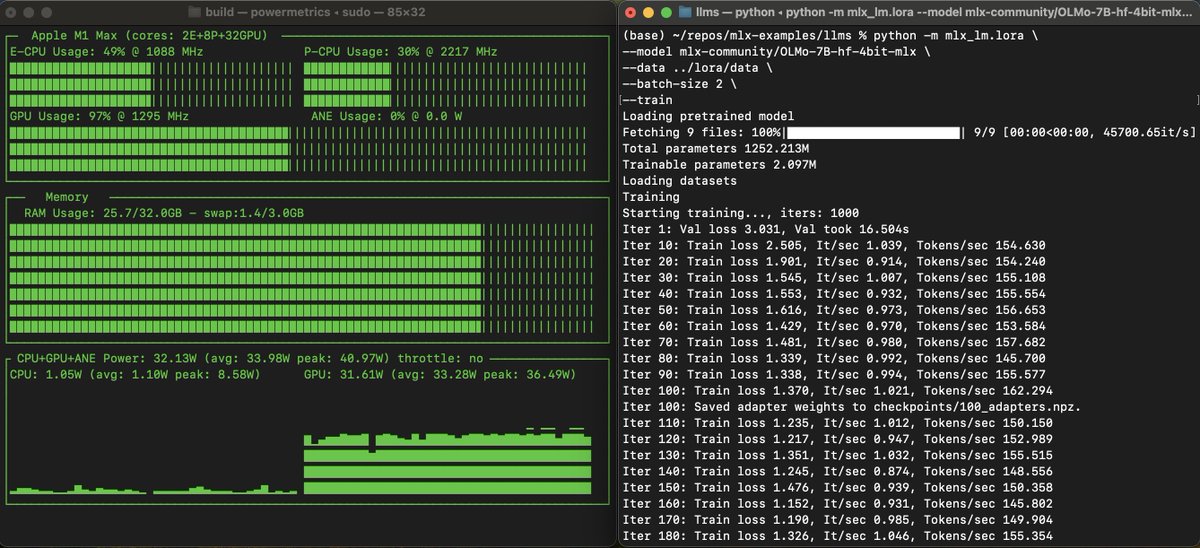
Task: Click Trainable parameters 2.097M line
Action: click(x=719, y=165)
